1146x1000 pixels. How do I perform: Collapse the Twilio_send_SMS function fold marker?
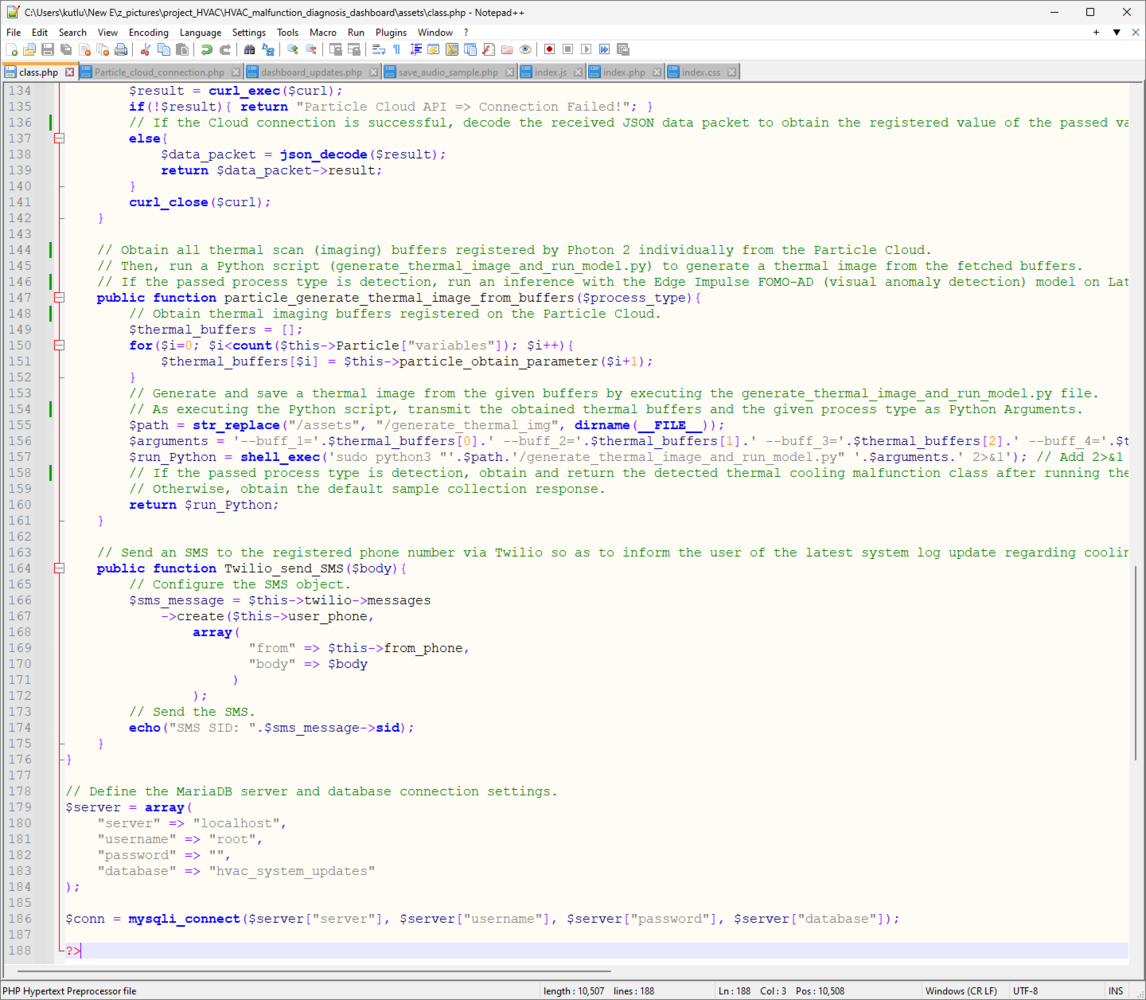click(x=59, y=569)
